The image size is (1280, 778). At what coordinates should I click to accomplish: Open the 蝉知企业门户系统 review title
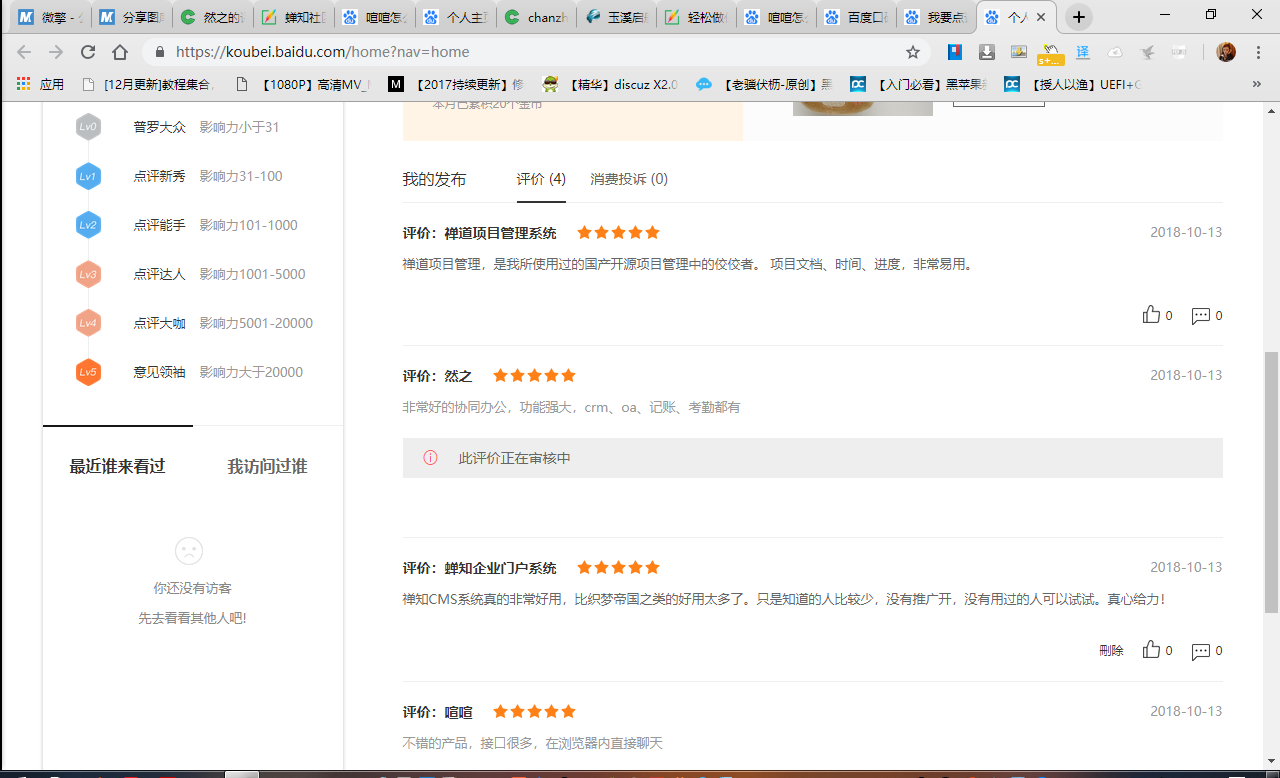(x=500, y=568)
